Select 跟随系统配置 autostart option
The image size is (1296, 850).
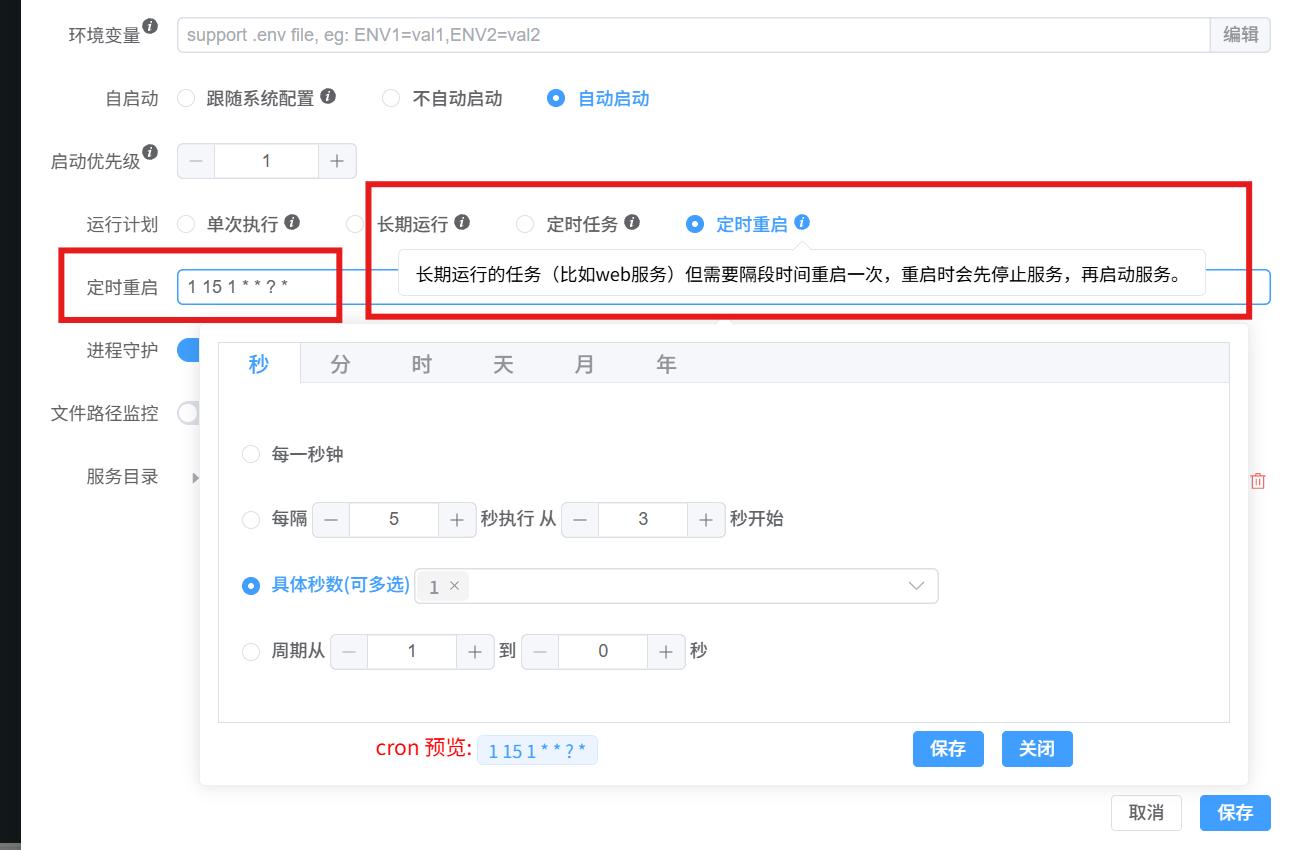pyautogui.click(x=186, y=98)
